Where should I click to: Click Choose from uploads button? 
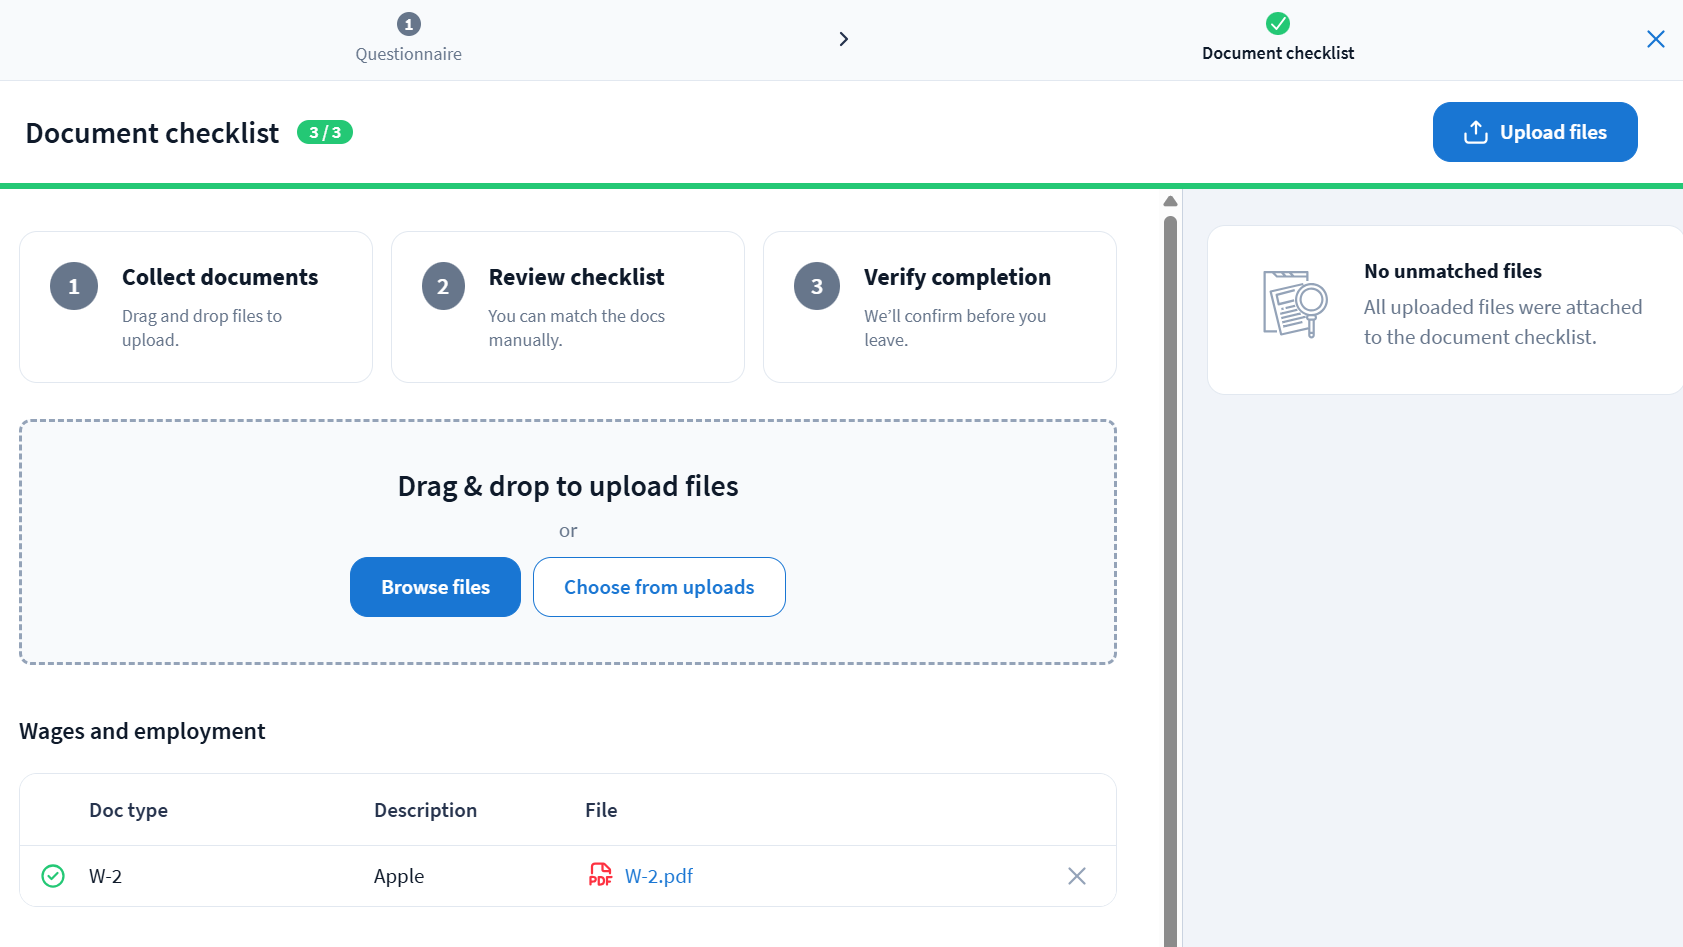659,587
